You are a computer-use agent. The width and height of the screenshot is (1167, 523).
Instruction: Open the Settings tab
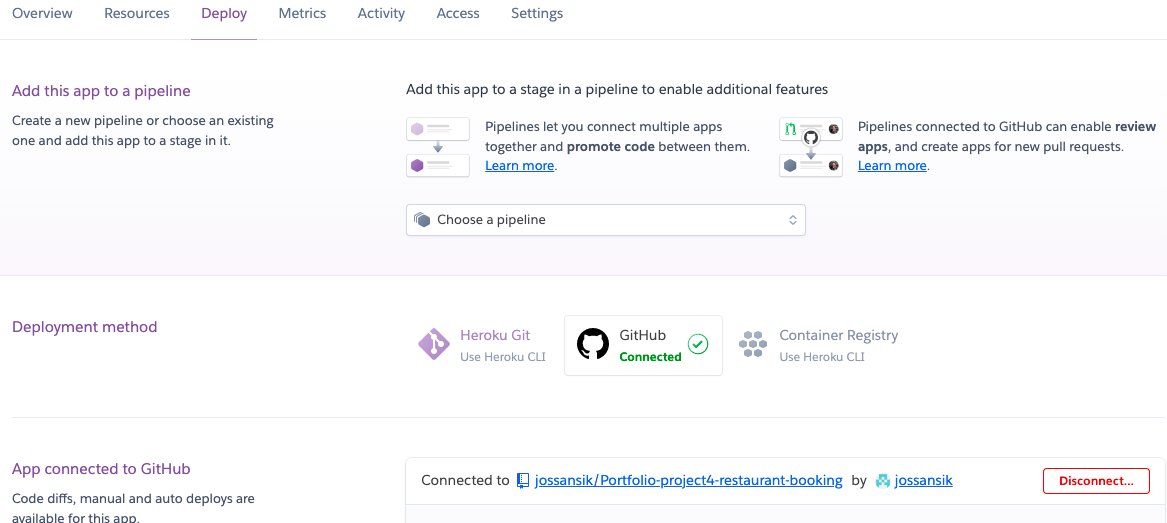[x=537, y=13]
